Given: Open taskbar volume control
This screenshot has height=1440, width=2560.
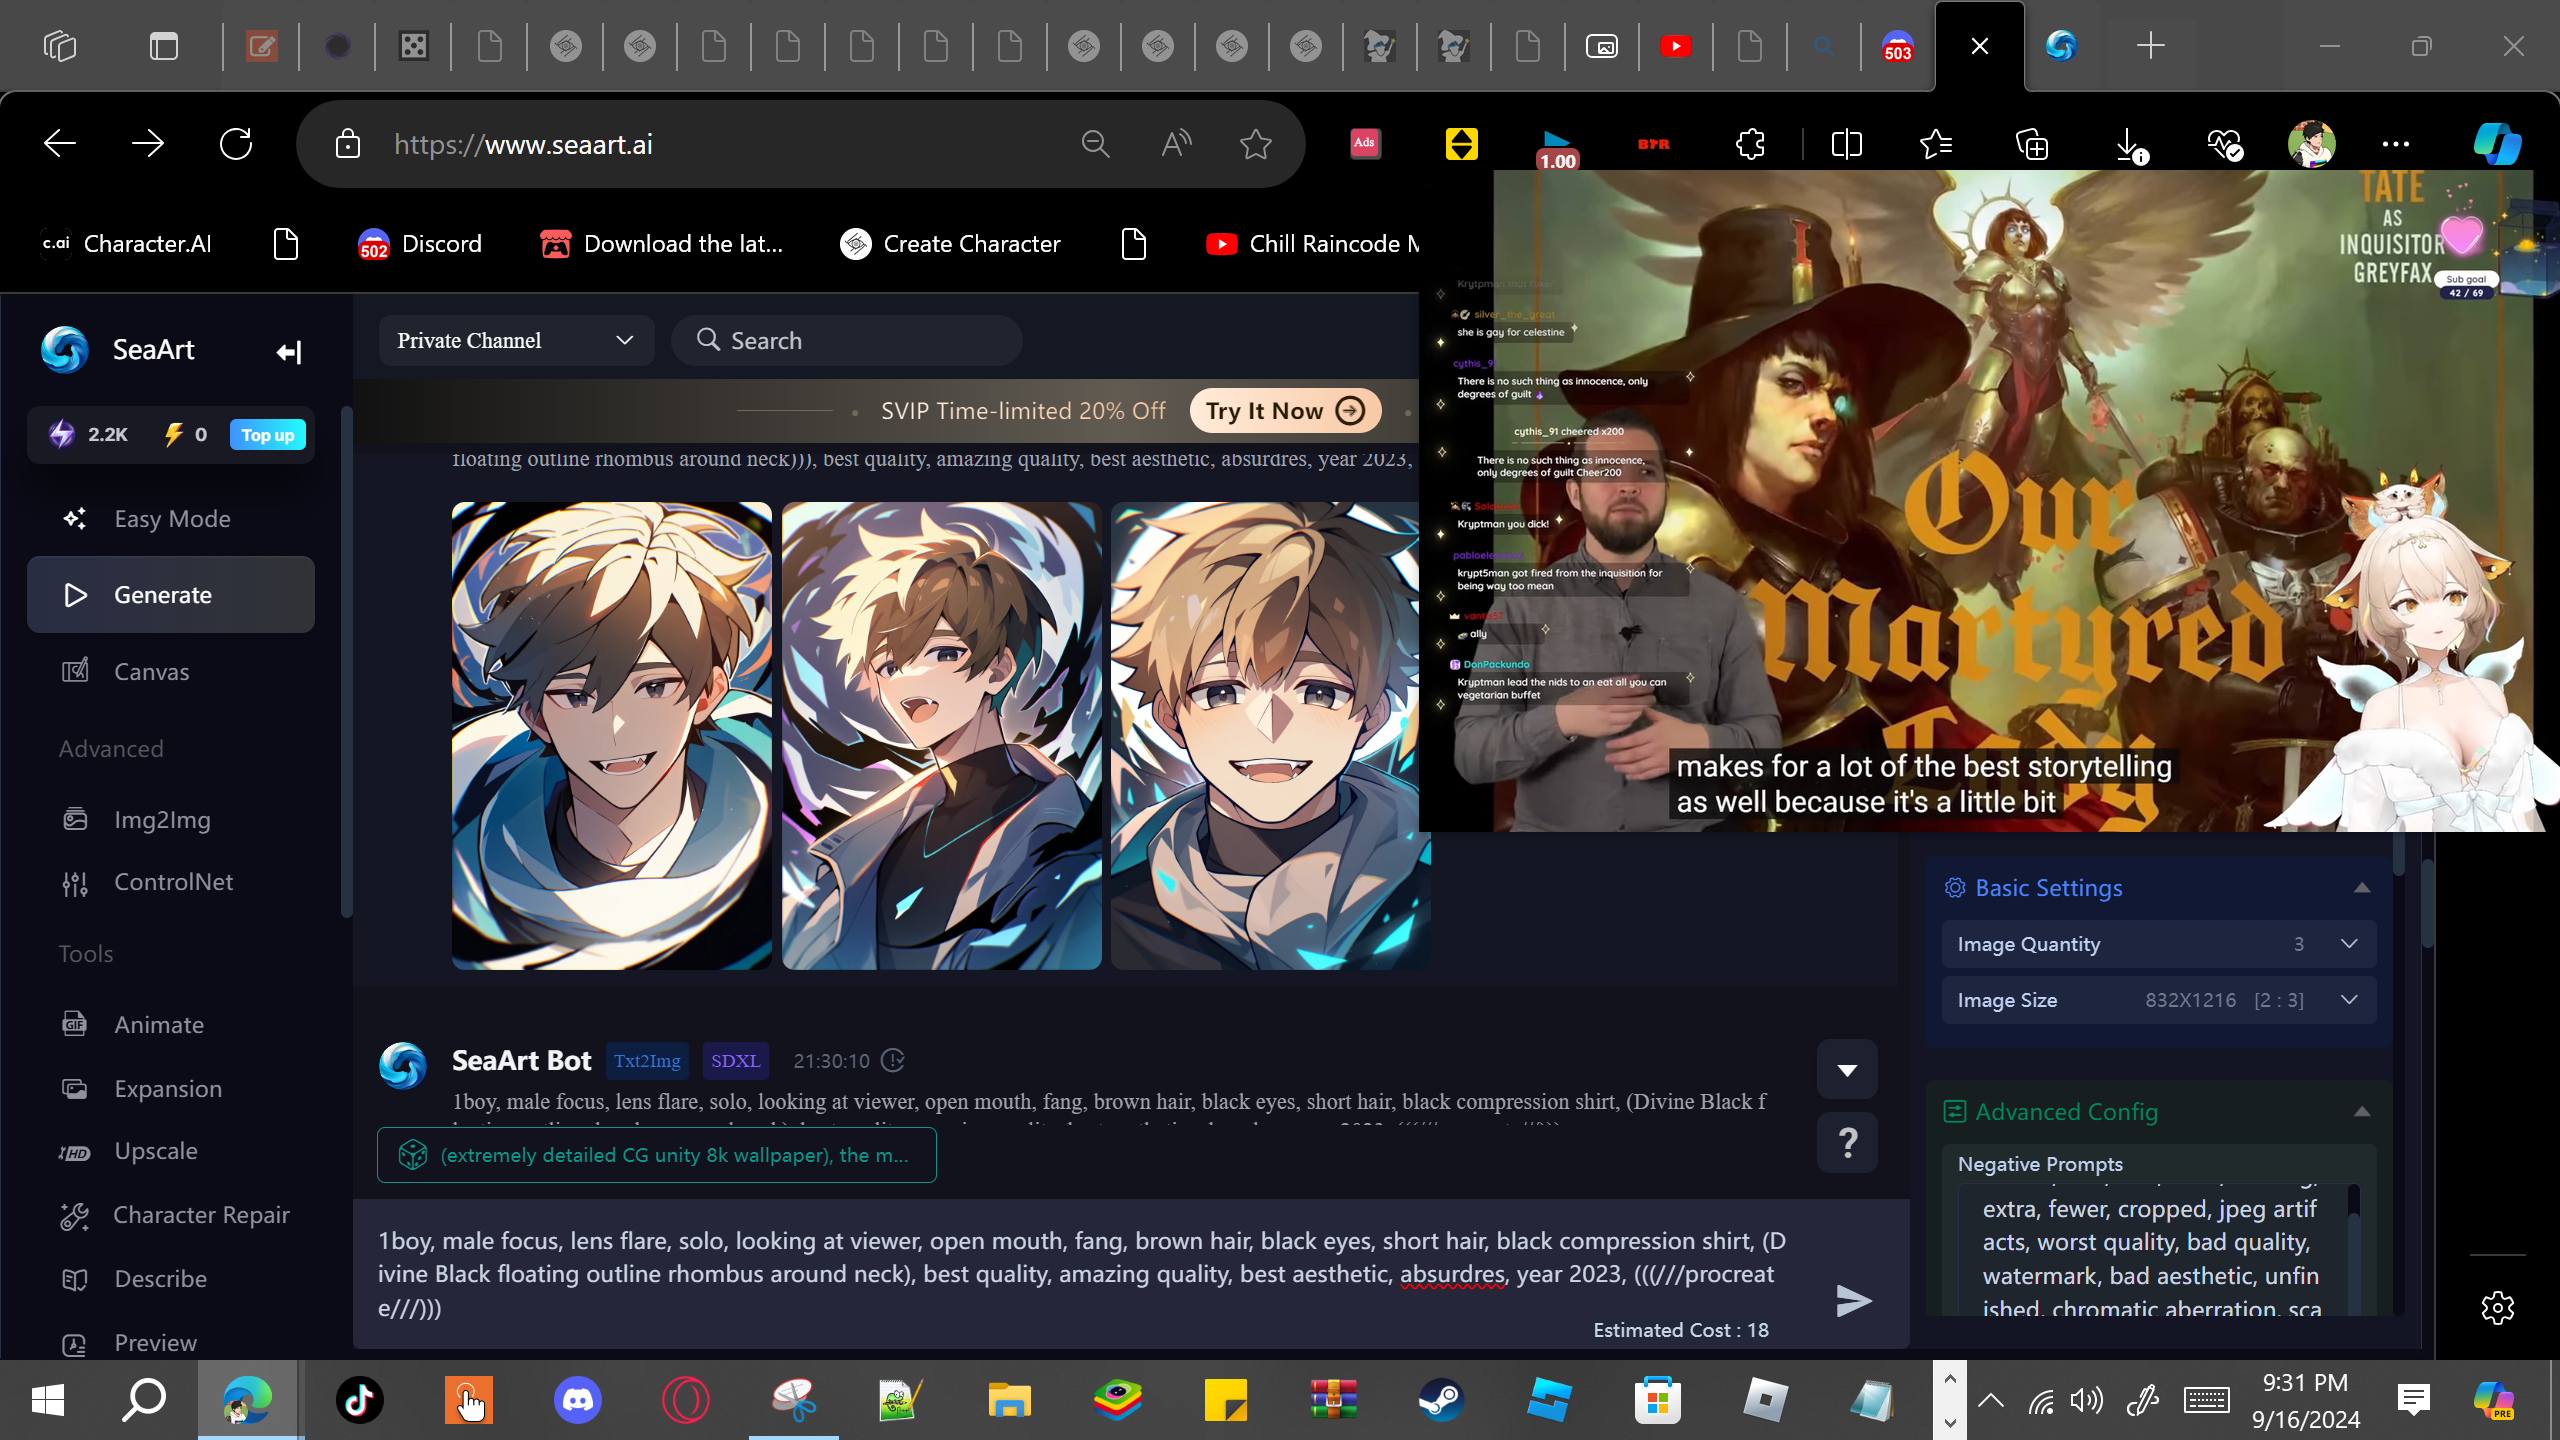Looking at the screenshot, I should 2087,1400.
